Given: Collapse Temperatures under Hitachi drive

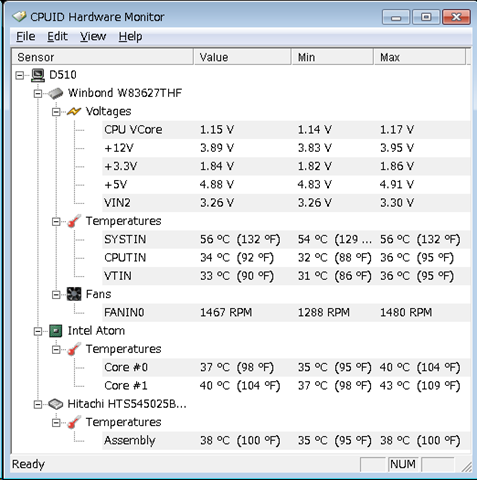Looking at the screenshot, I should click(x=56, y=423).
